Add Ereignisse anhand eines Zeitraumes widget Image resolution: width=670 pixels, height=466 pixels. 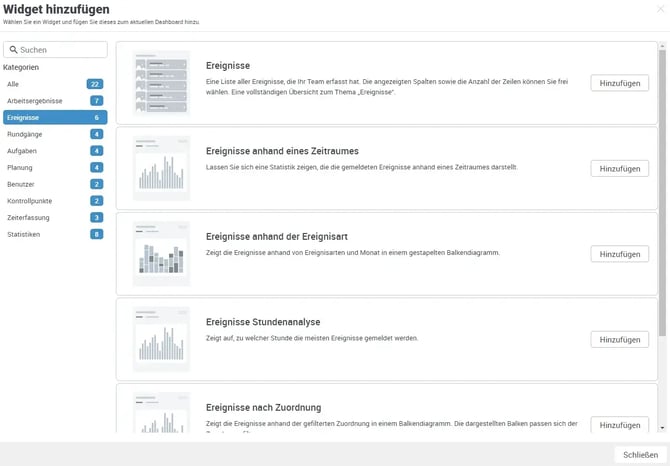coord(620,169)
